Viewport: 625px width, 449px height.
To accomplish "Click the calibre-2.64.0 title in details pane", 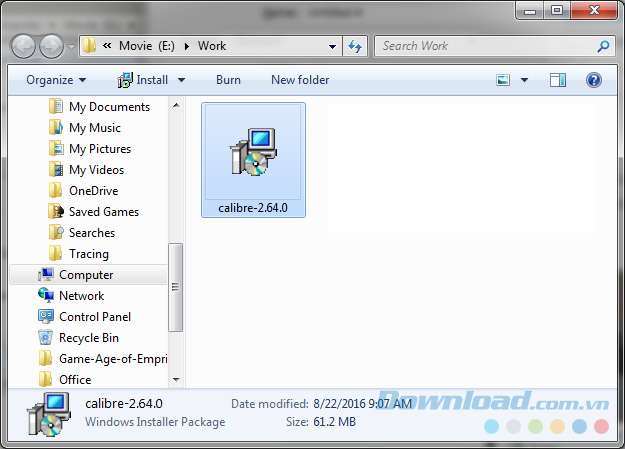I will (x=124, y=404).
